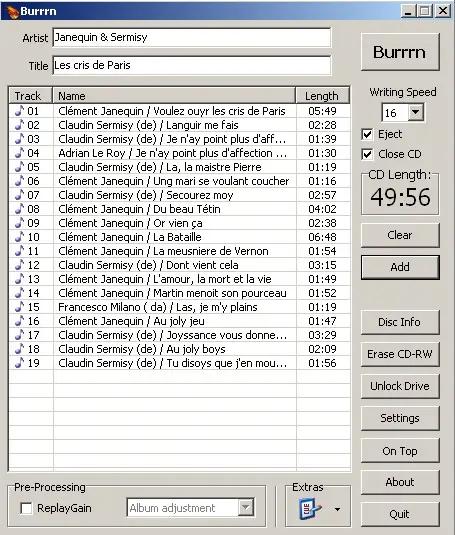The image size is (455, 535).
Task: Open the Writing Speed dropdown
Action: 416,112
